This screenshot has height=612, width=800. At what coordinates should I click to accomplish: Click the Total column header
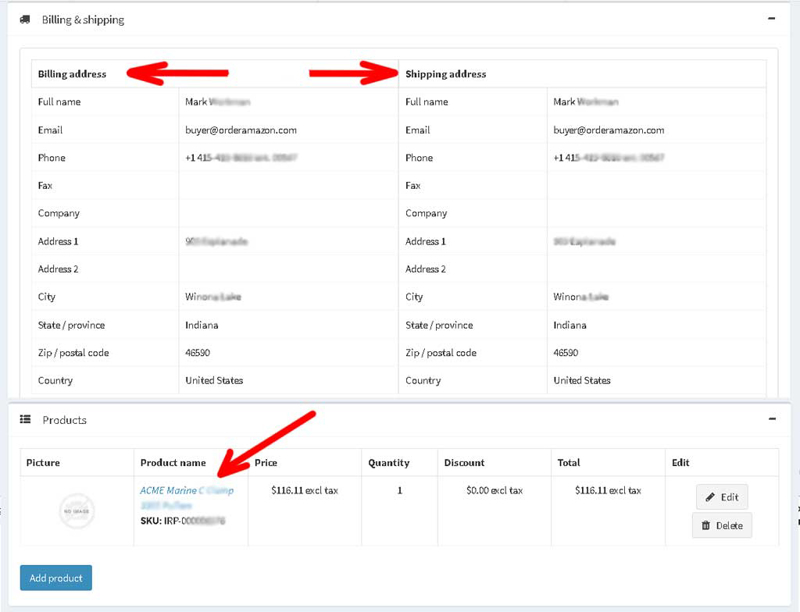coord(568,463)
